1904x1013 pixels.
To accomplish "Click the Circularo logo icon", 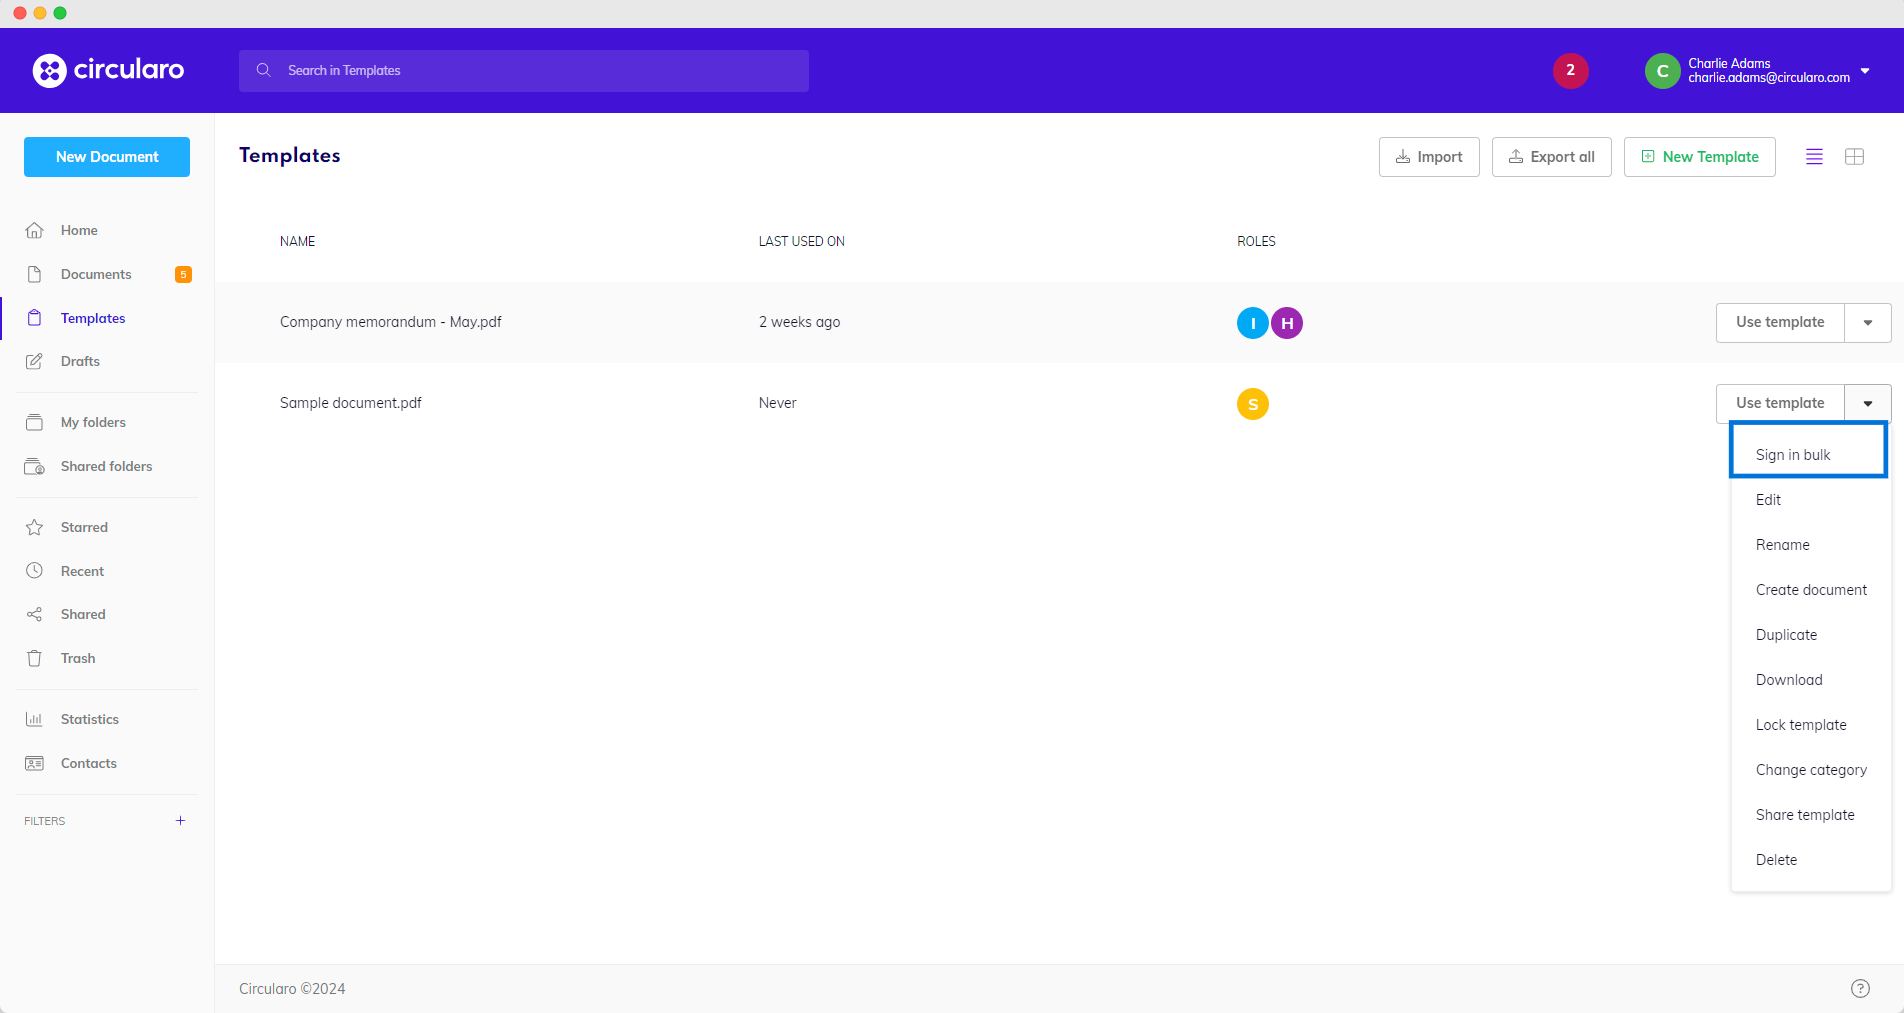I will pos(49,70).
